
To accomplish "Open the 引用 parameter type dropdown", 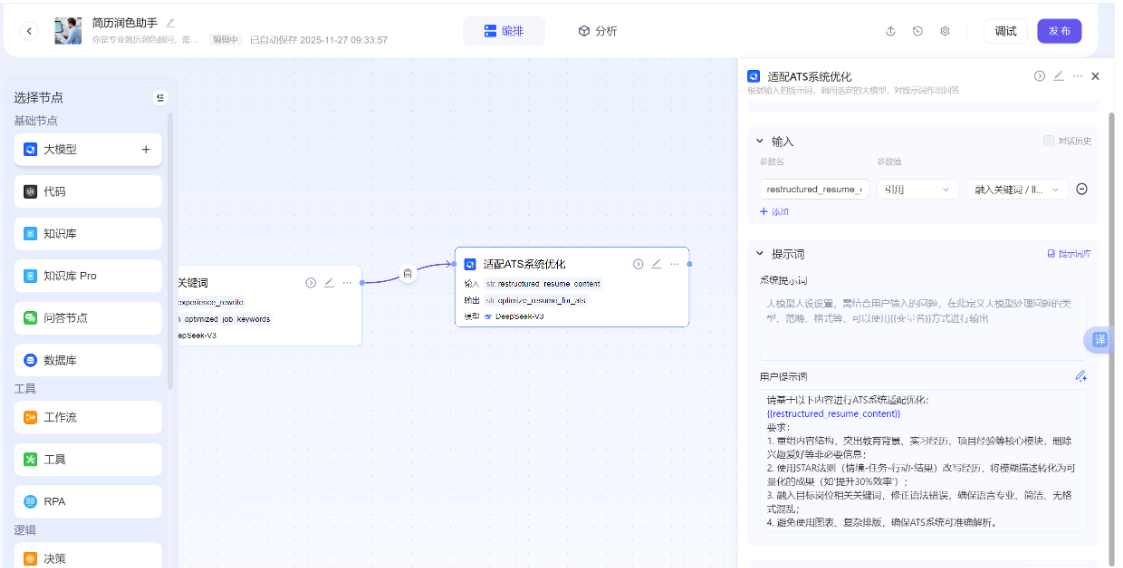I will [918, 189].
